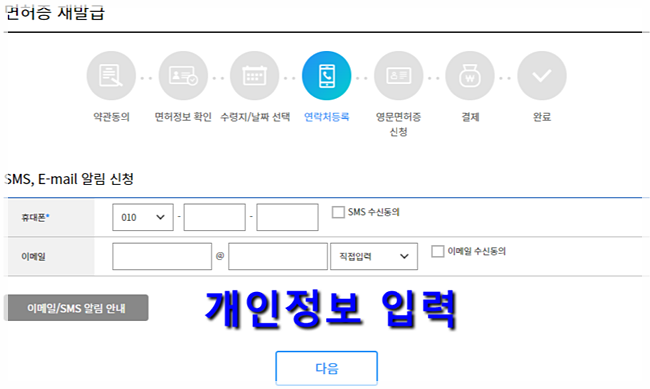Focus the last phone number field

(287, 217)
